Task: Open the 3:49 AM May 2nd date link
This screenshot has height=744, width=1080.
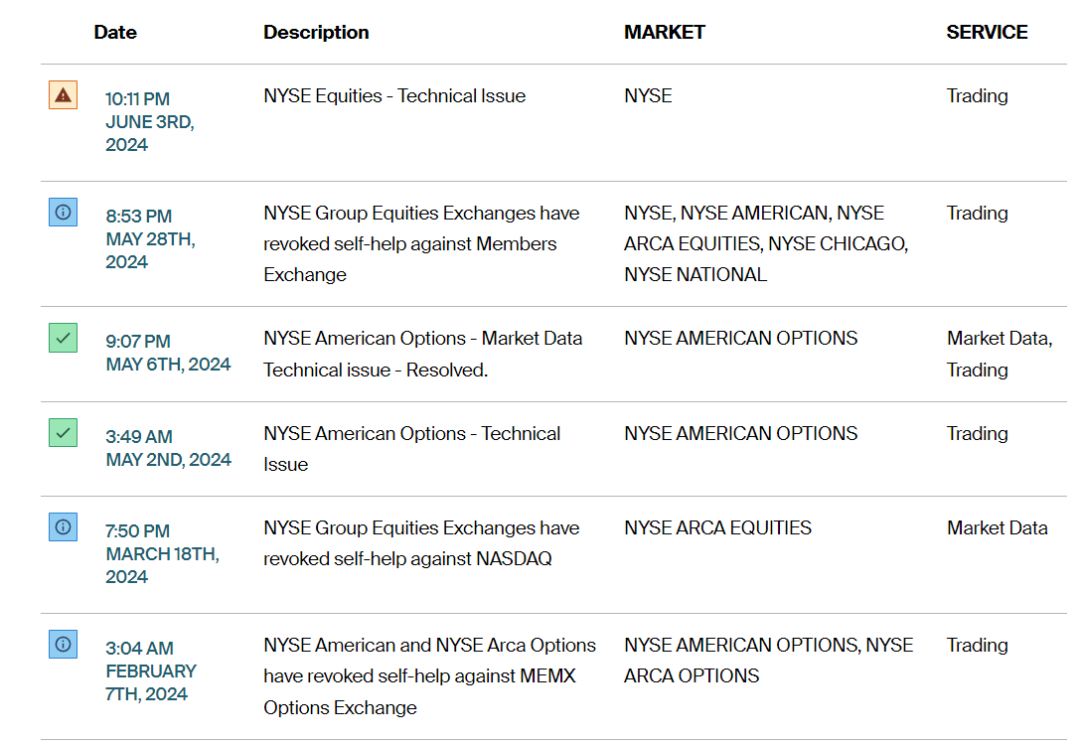Action: click(168, 448)
